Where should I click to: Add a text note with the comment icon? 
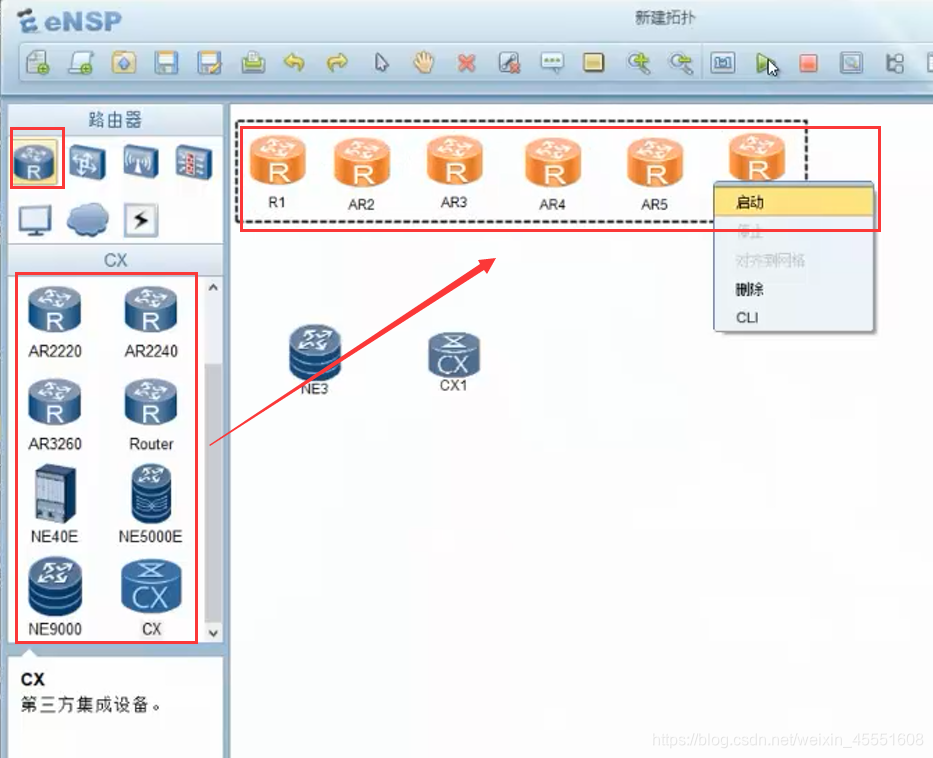tap(552, 62)
